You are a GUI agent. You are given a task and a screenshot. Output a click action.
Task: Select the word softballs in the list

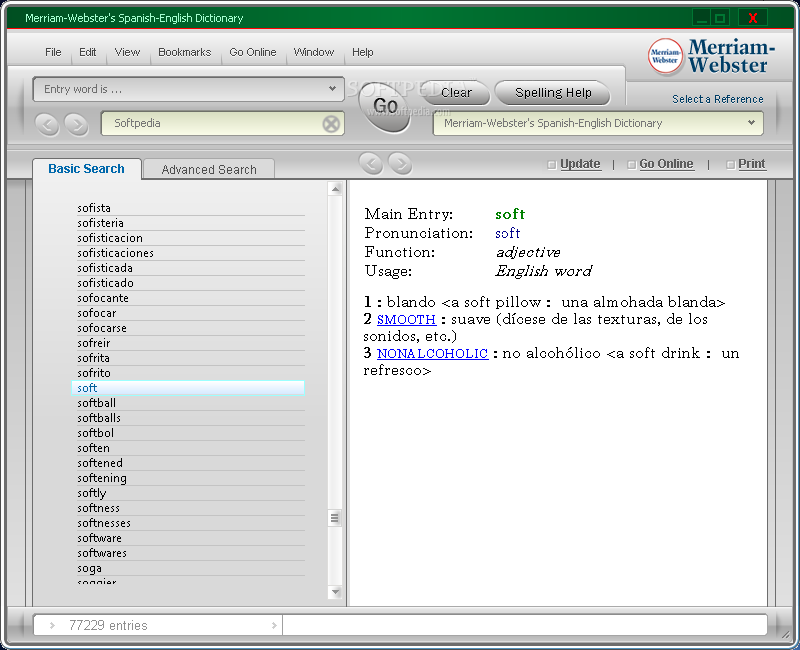(191, 418)
